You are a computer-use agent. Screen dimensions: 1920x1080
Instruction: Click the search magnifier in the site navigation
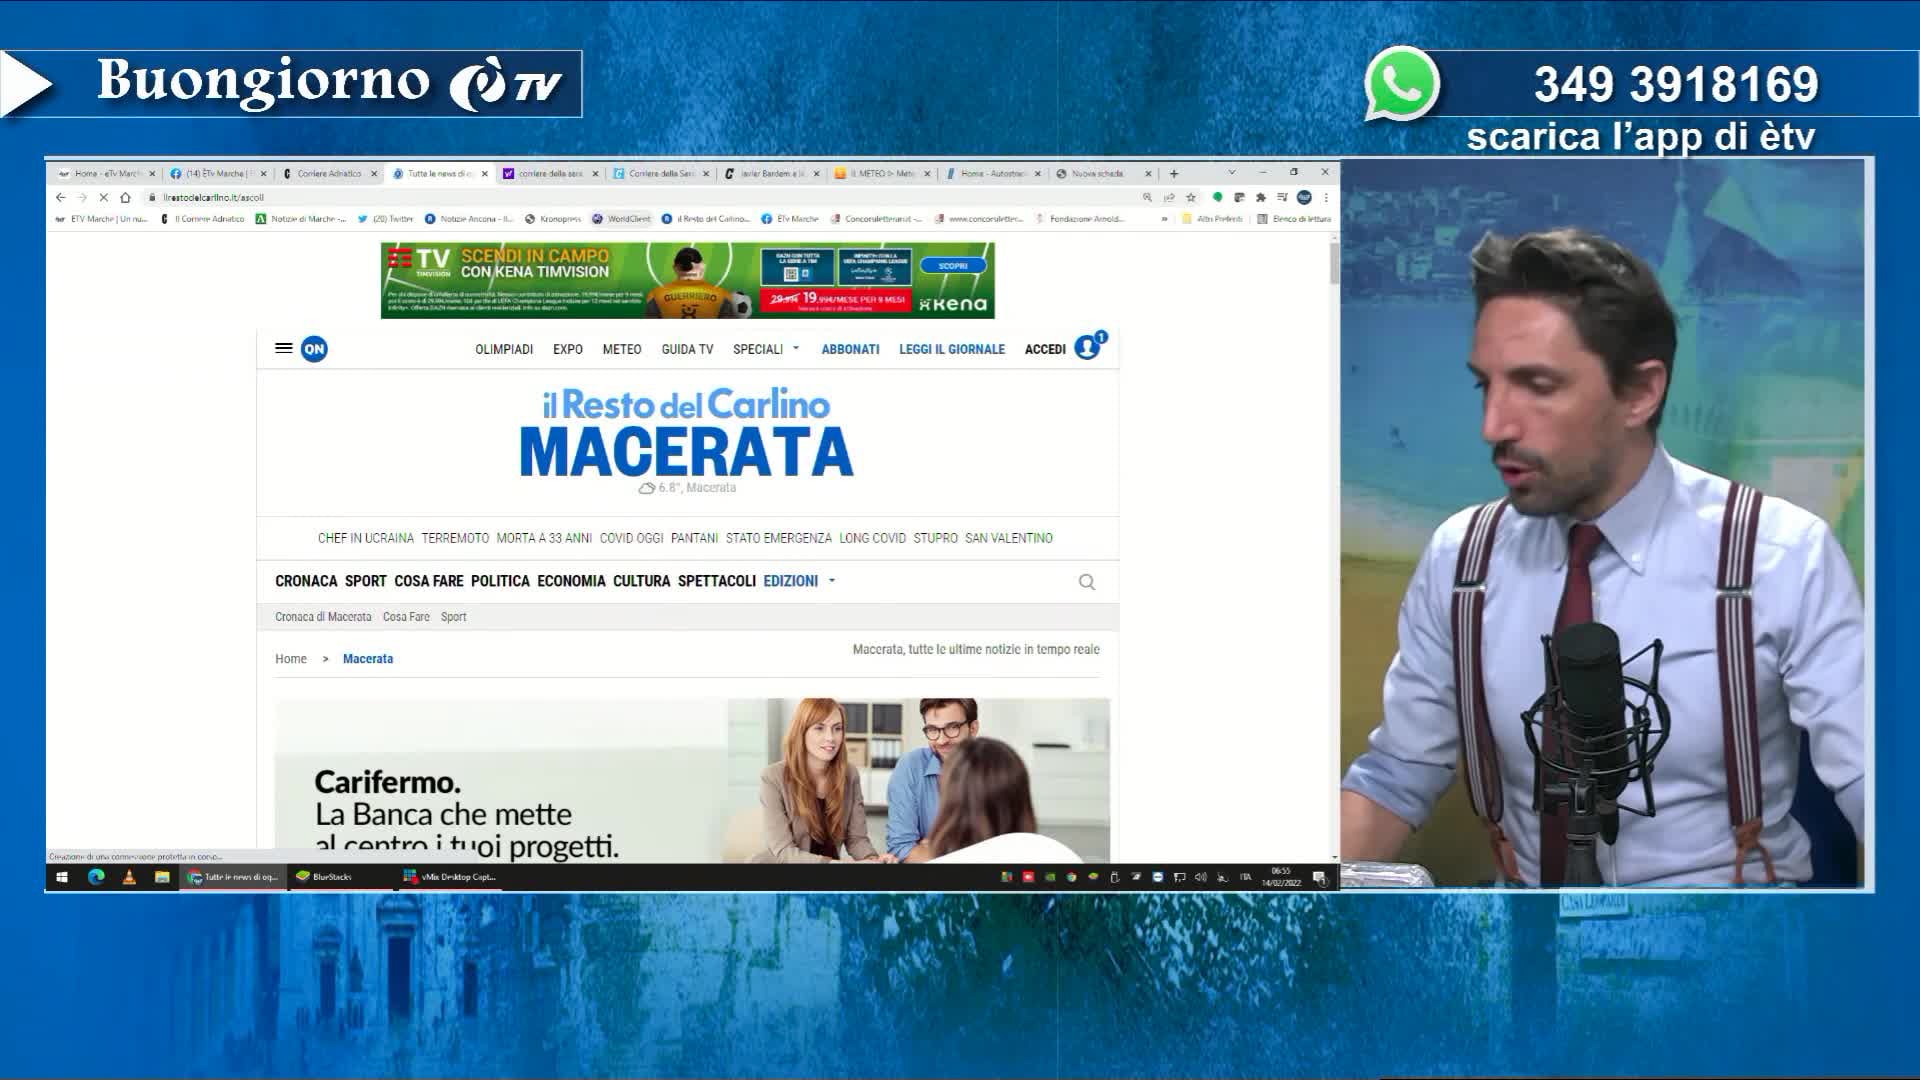(1087, 582)
